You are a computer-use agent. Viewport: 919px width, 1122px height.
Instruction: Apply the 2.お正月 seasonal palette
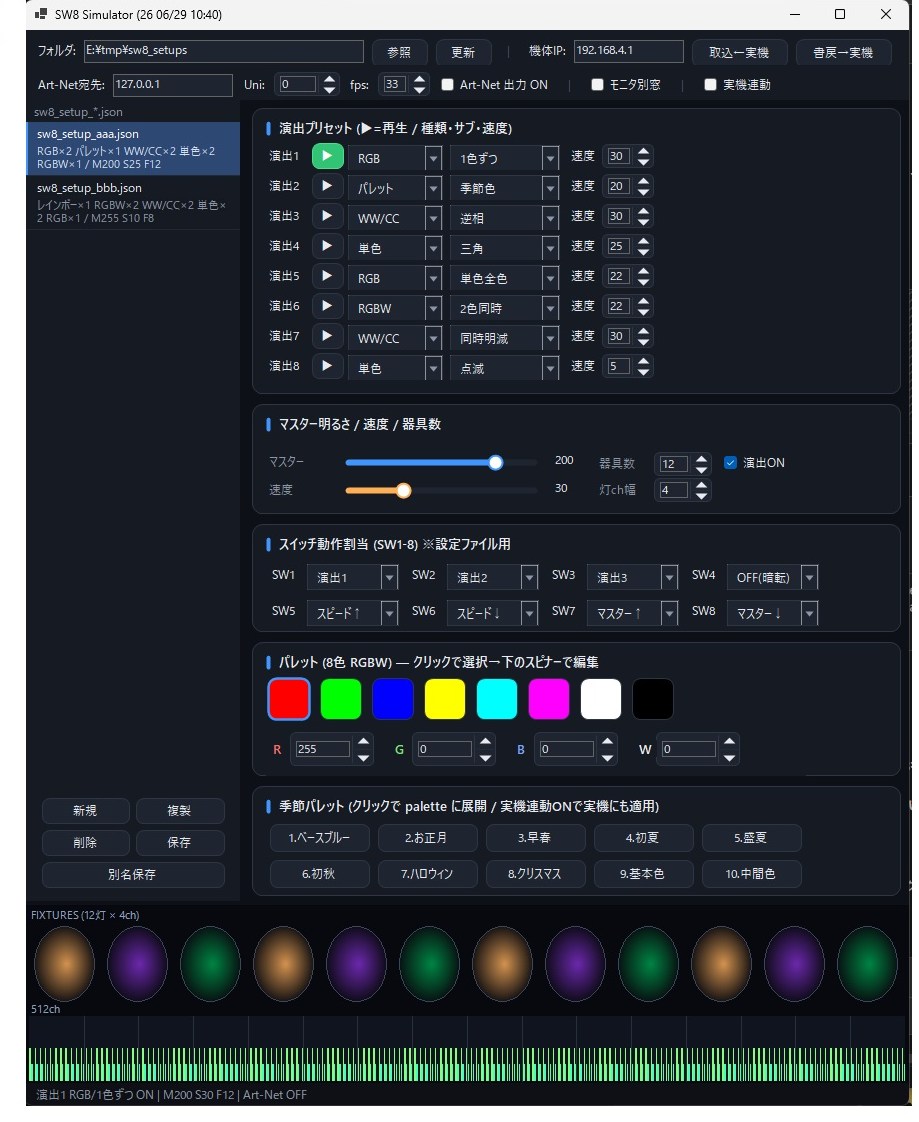pos(427,838)
